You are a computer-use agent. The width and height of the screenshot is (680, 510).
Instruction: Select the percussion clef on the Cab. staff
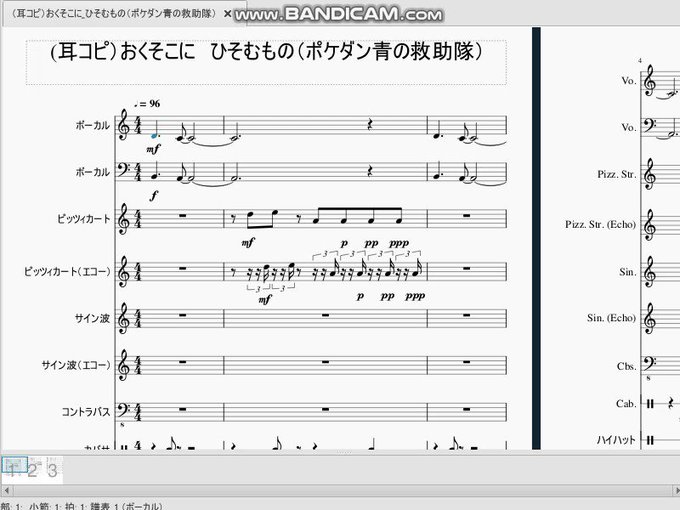pos(650,404)
